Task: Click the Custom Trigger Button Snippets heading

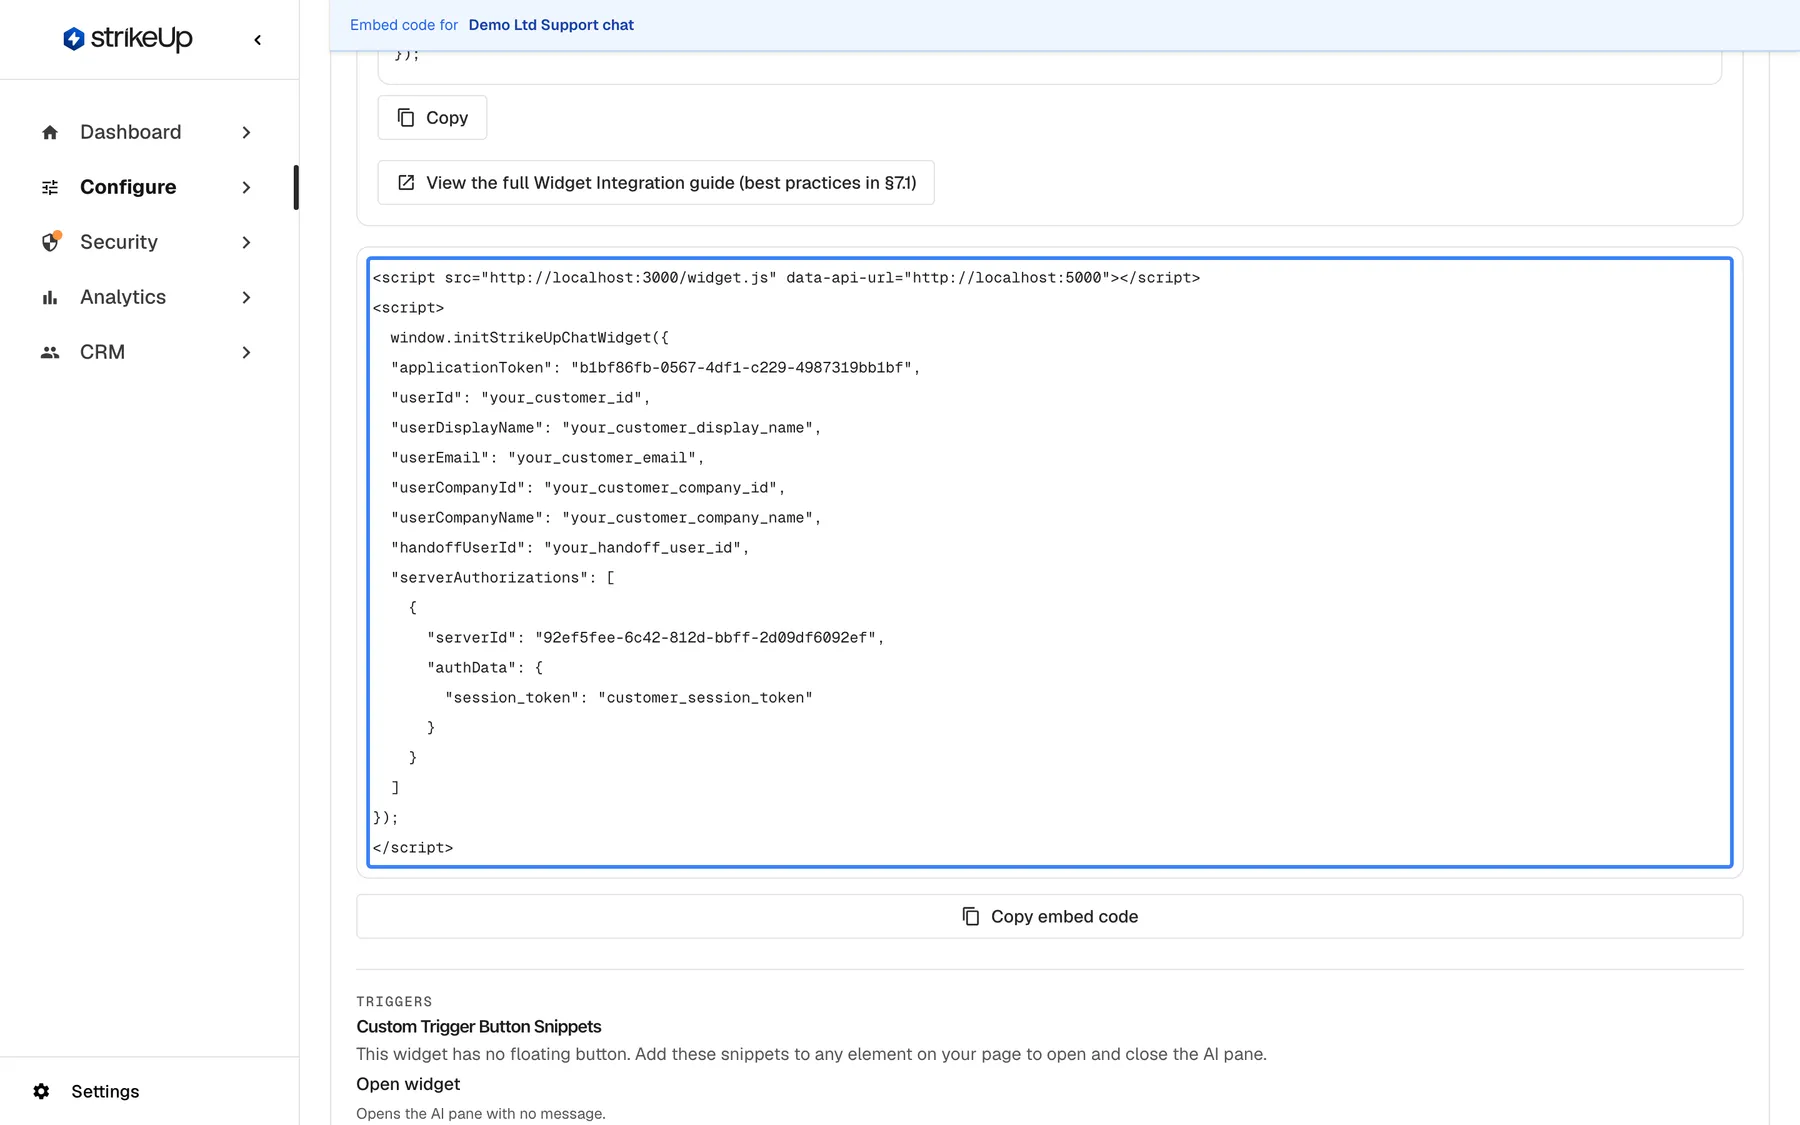Action: [x=479, y=1027]
